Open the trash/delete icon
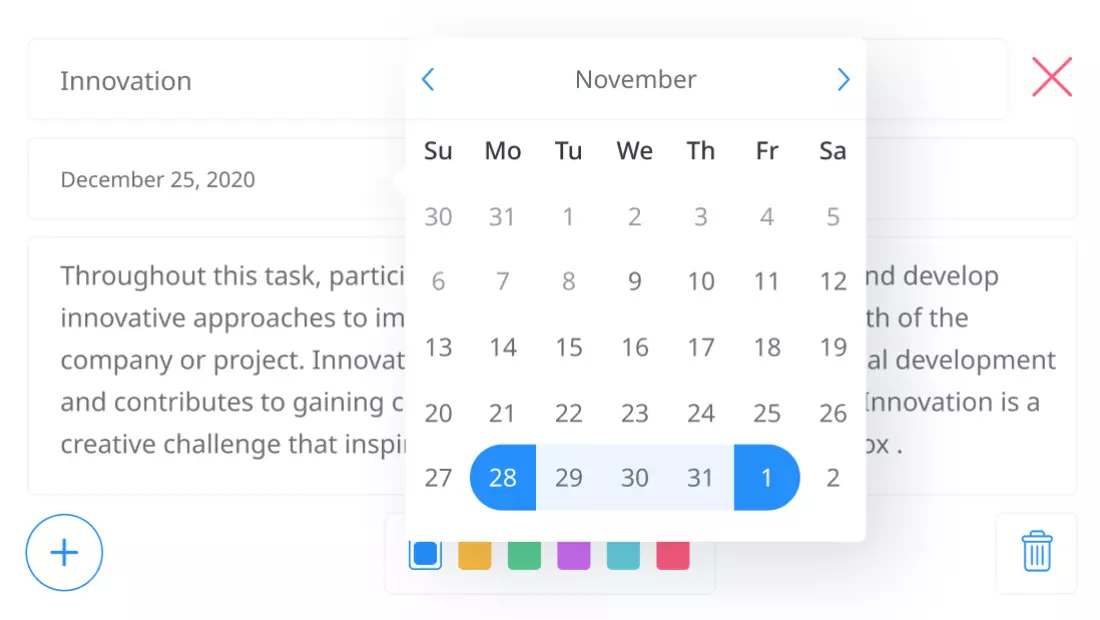Viewport: 1100px width, 620px height. 1036,551
